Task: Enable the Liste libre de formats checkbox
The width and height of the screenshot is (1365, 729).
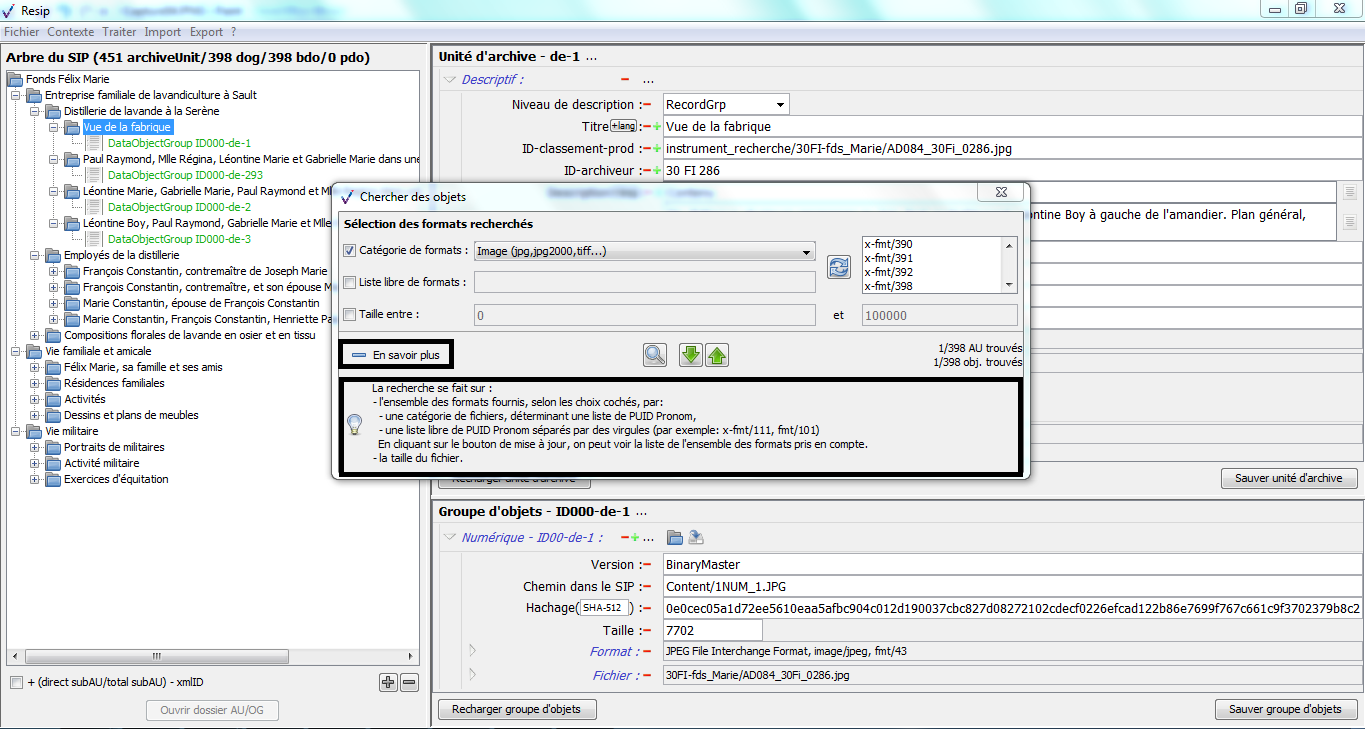Action: pyautogui.click(x=349, y=283)
